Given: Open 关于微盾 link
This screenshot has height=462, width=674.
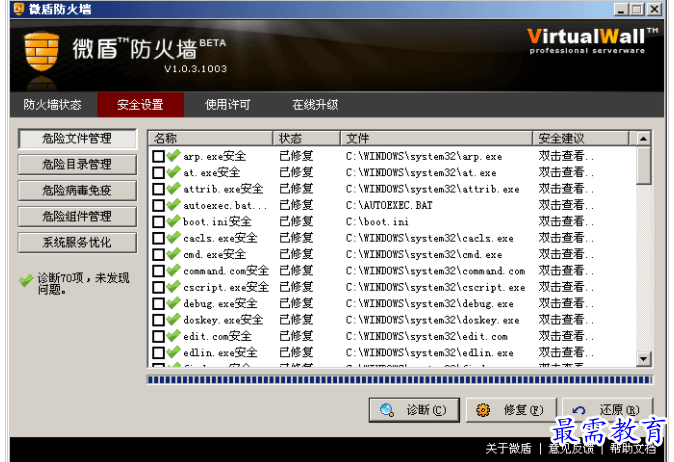Looking at the screenshot, I should click(509, 449).
